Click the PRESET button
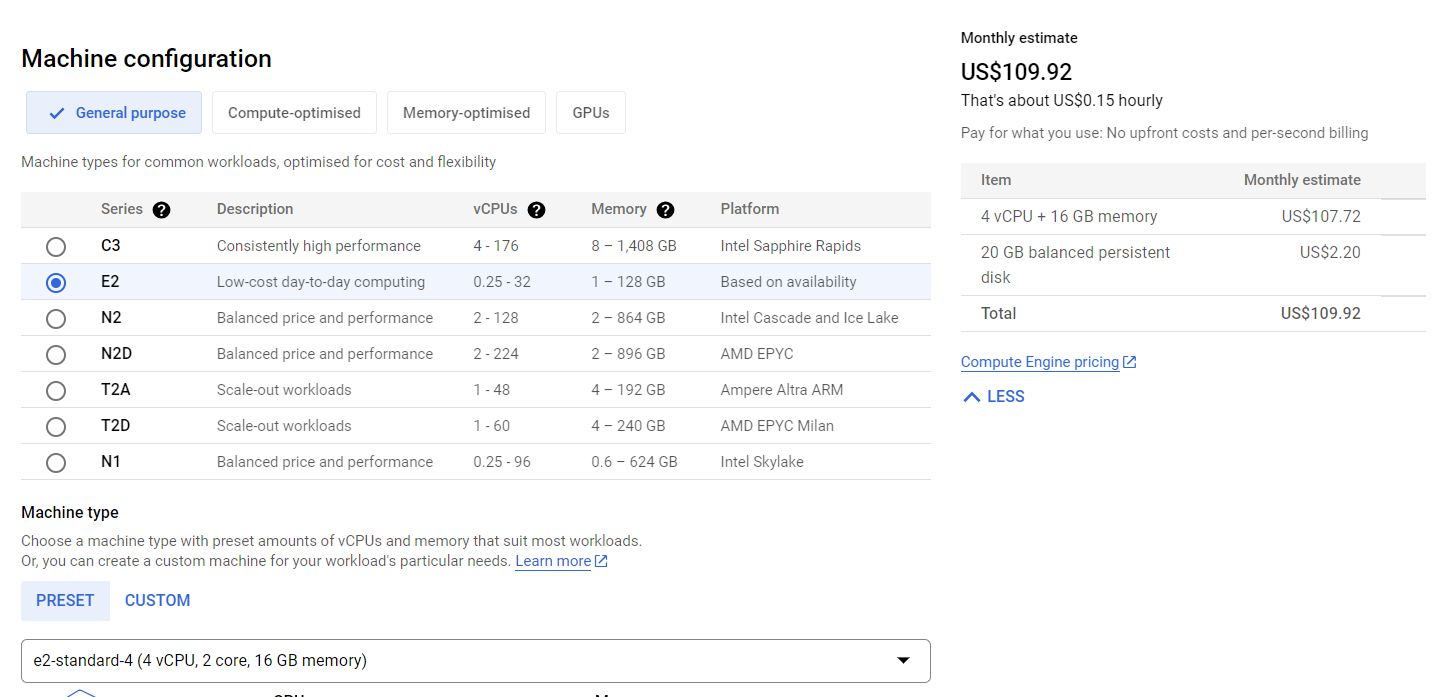This screenshot has width=1454, height=697. click(65, 601)
